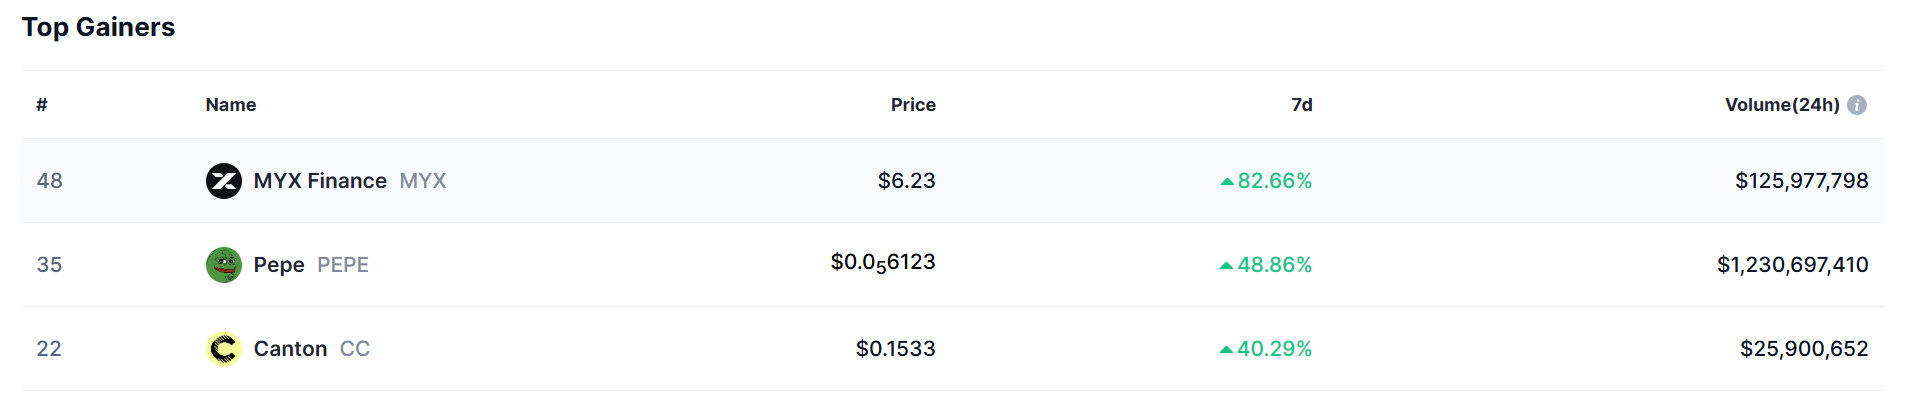The height and width of the screenshot is (404, 1916).
Task: Open the Canton coin page
Action: pos(290,349)
